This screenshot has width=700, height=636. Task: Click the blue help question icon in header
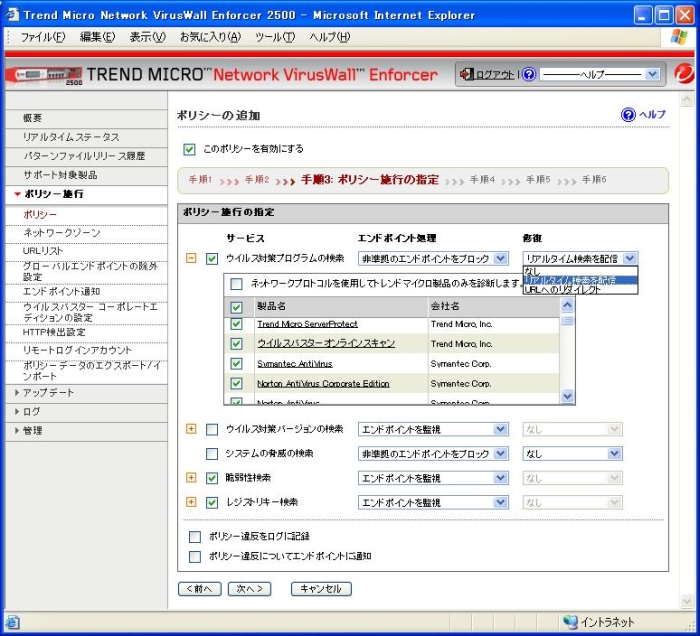[x=529, y=74]
